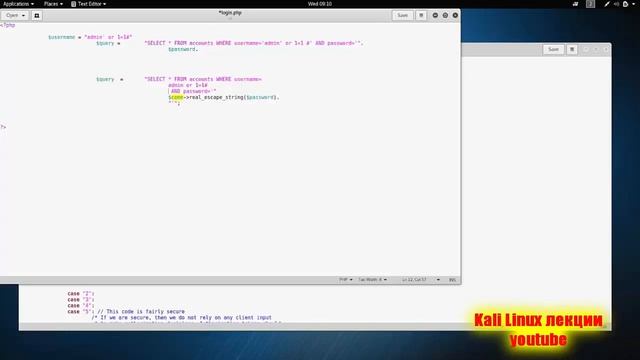Viewport: 640px width, 360px height.
Task: Open the Text Editor app menu
Action: [88, 4]
